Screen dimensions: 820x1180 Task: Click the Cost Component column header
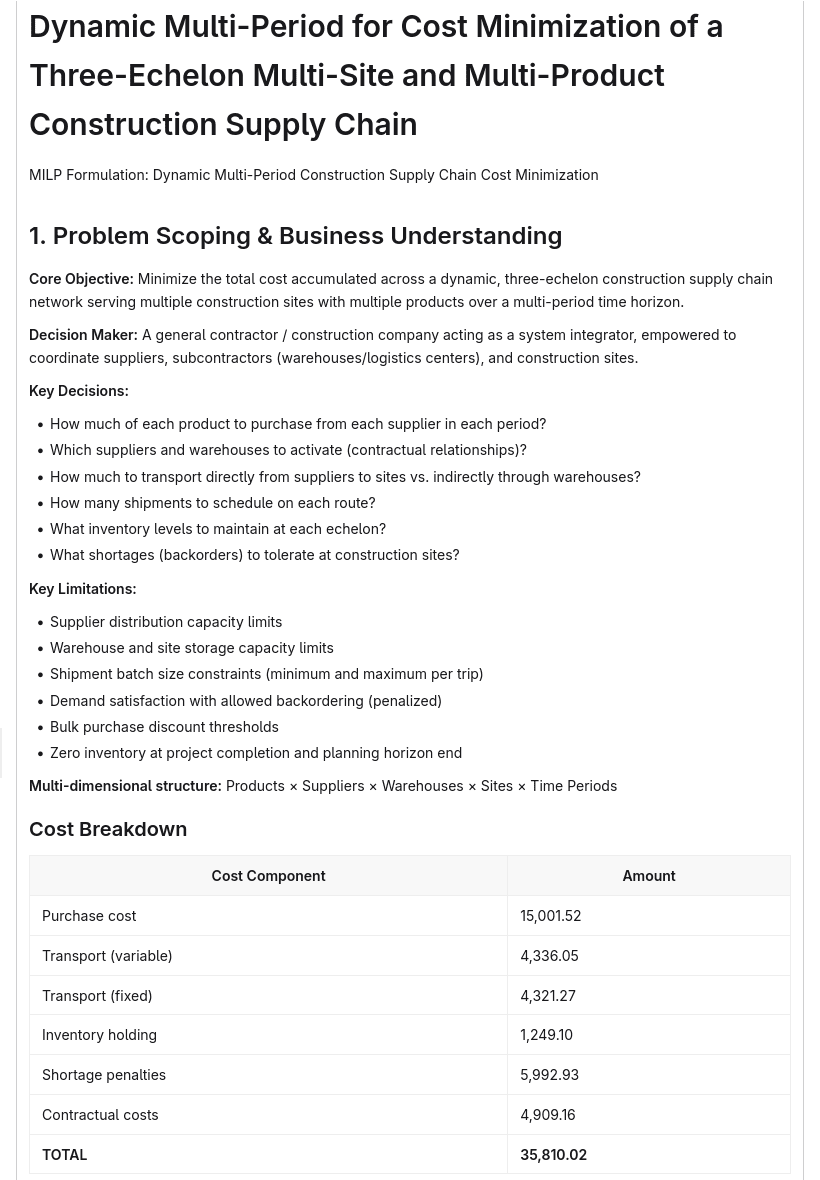point(269,876)
